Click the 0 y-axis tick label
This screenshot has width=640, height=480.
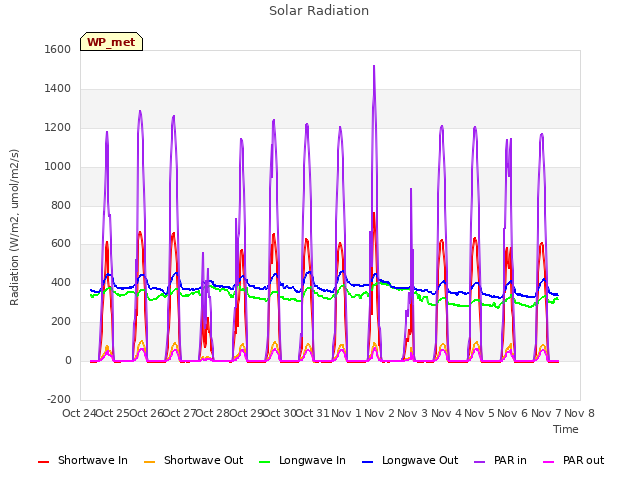coord(68,360)
